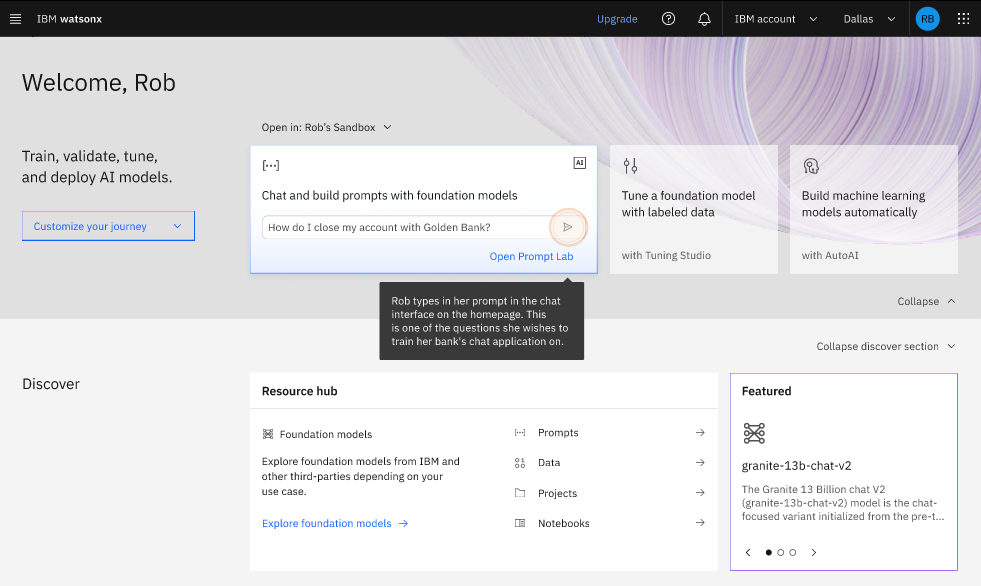
Task: Open the 'Open in: Rob's Sandbox' dropdown
Action: [327, 128]
